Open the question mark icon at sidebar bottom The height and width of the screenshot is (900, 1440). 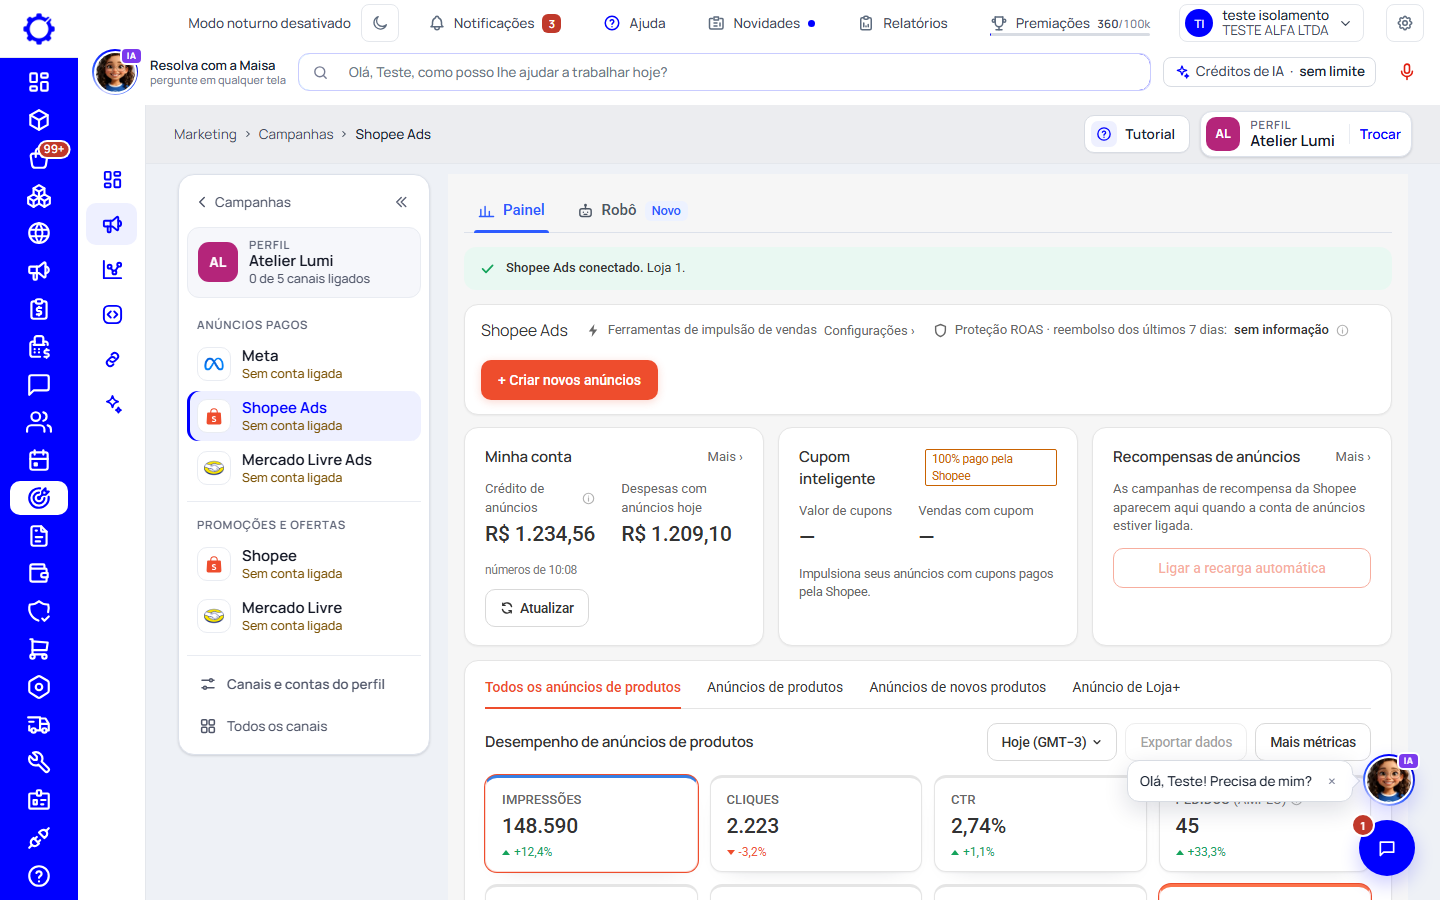pyautogui.click(x=39, y=876)
